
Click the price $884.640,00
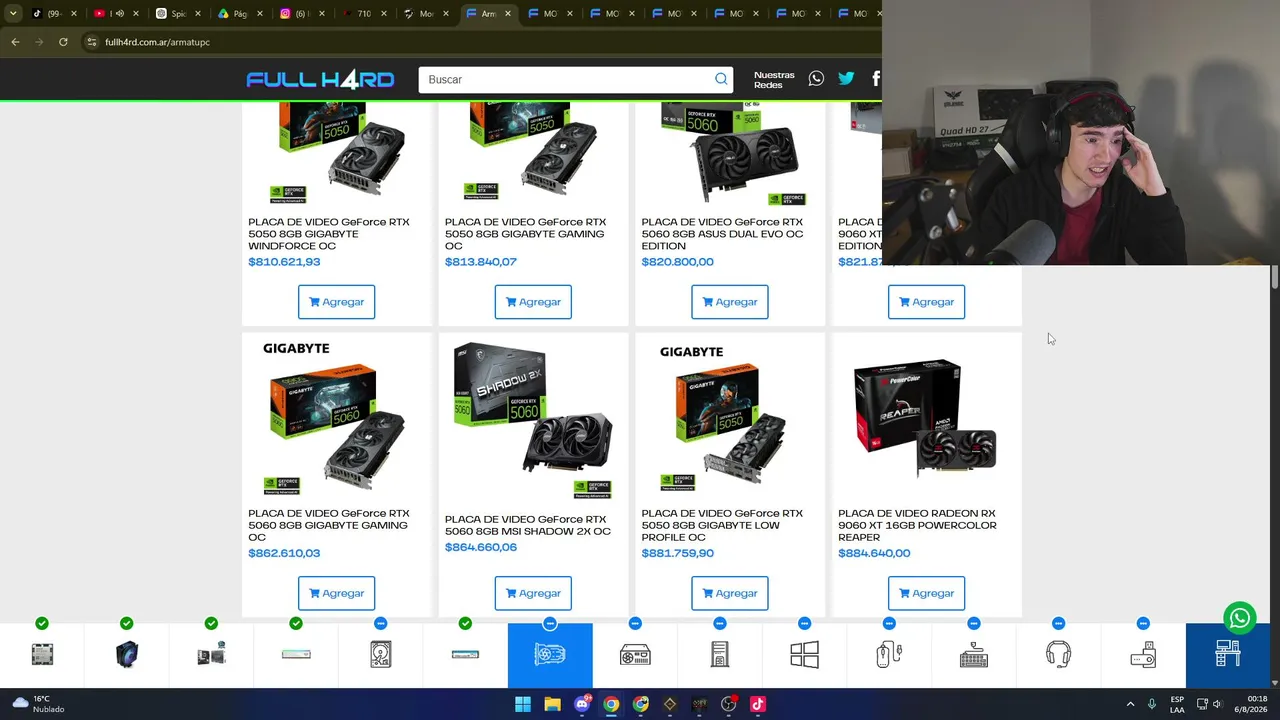[874, 553]
